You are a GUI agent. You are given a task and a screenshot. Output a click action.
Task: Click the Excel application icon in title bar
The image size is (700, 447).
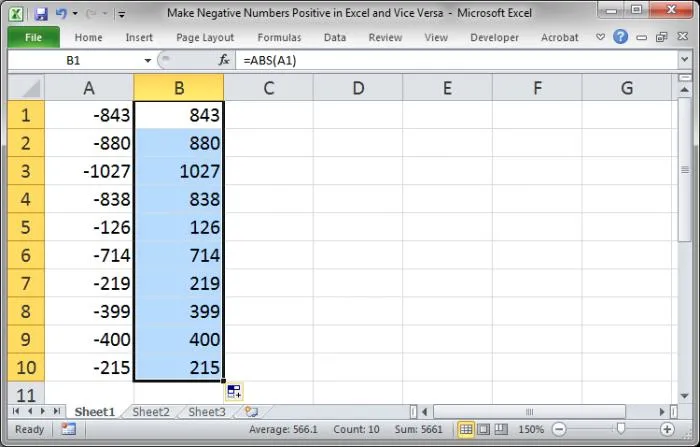(16, 13)
